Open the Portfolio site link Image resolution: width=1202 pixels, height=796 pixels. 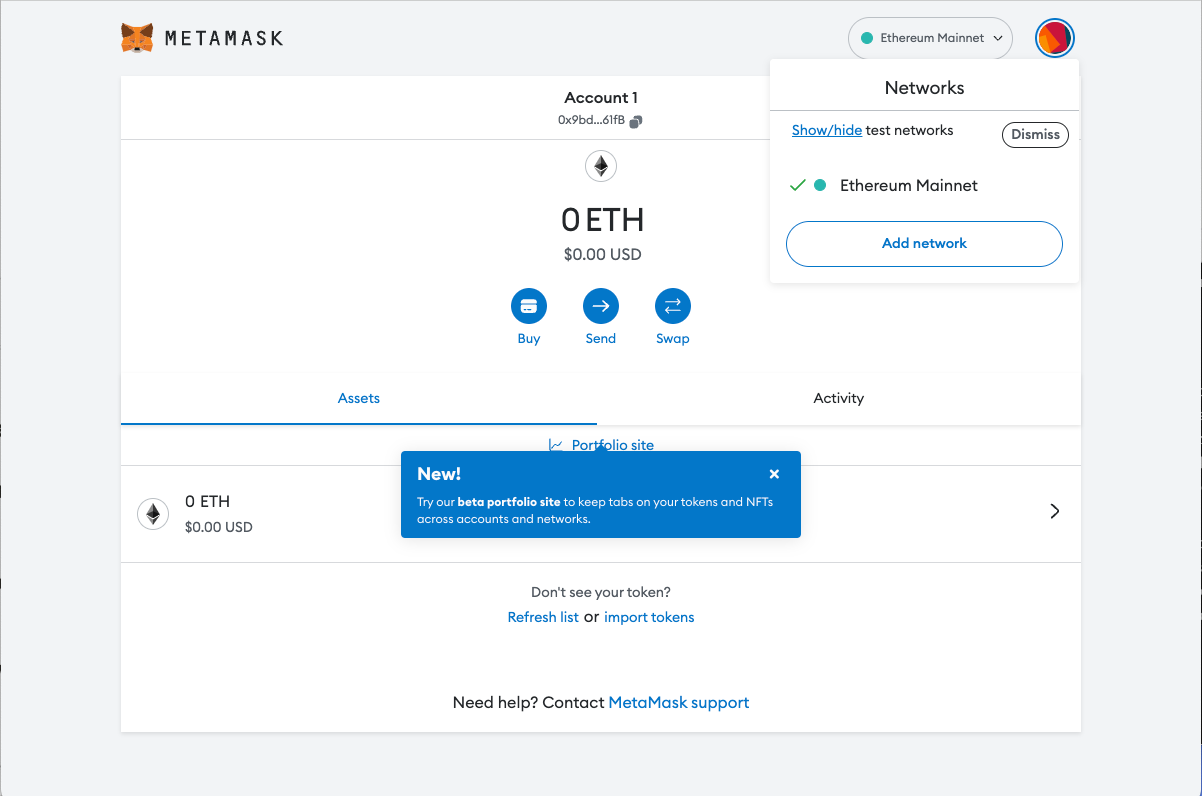pos(601,445)
